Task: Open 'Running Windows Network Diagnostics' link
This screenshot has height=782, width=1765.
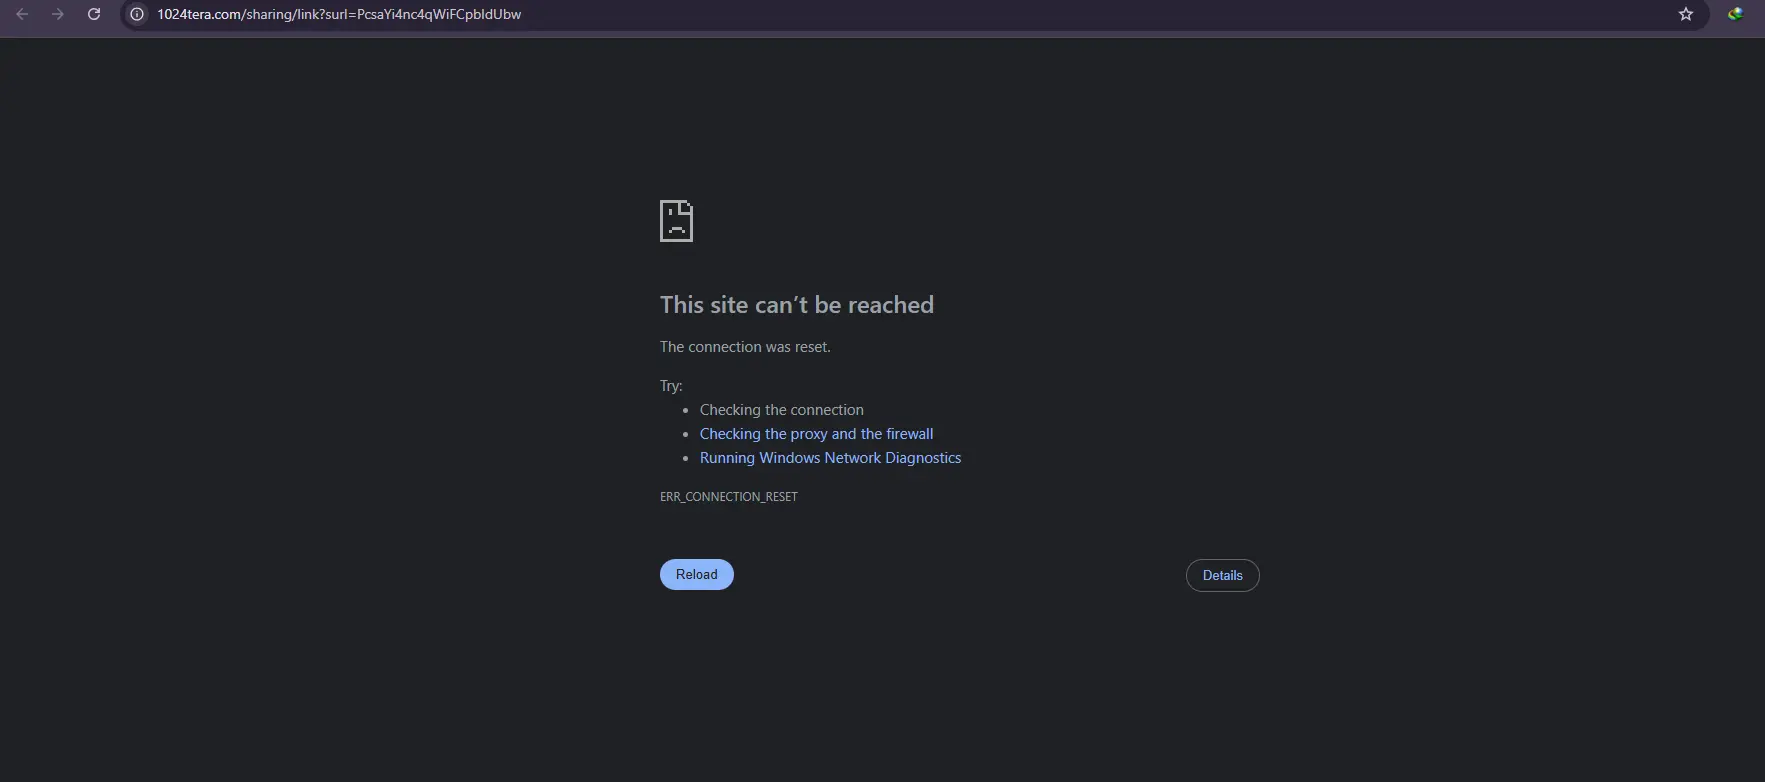Action: [830, 458]
